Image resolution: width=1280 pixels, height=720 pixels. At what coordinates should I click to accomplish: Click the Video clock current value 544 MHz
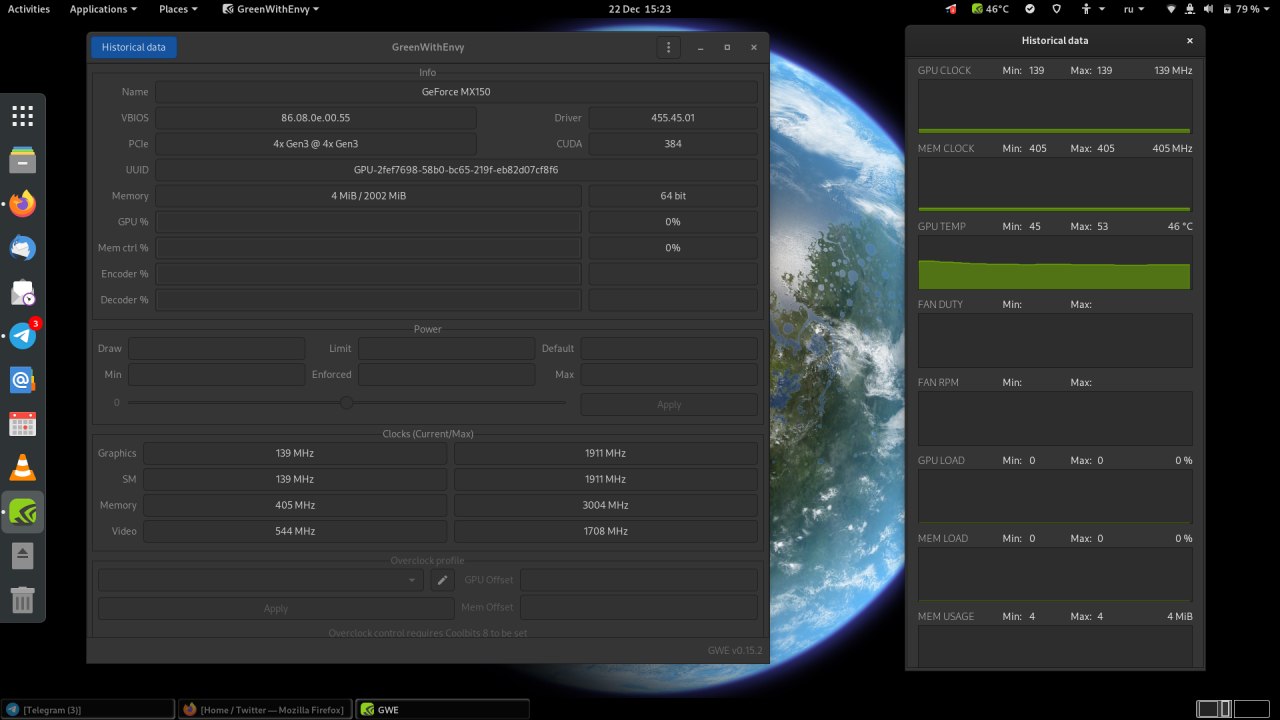[295, 531]
